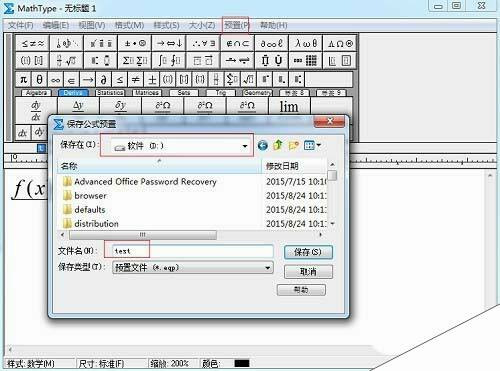Select the distribution folder
Image resolution: width=500 pixels, height=371 pixels.
coord(91,224)
